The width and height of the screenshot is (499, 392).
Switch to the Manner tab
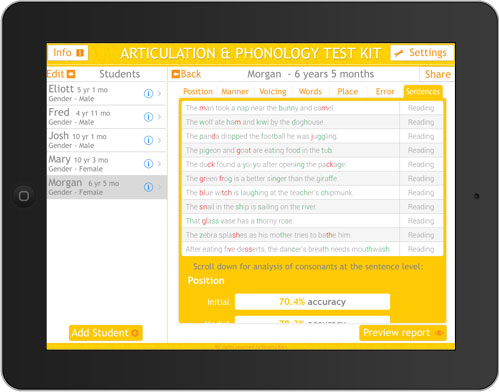point(235,92)
